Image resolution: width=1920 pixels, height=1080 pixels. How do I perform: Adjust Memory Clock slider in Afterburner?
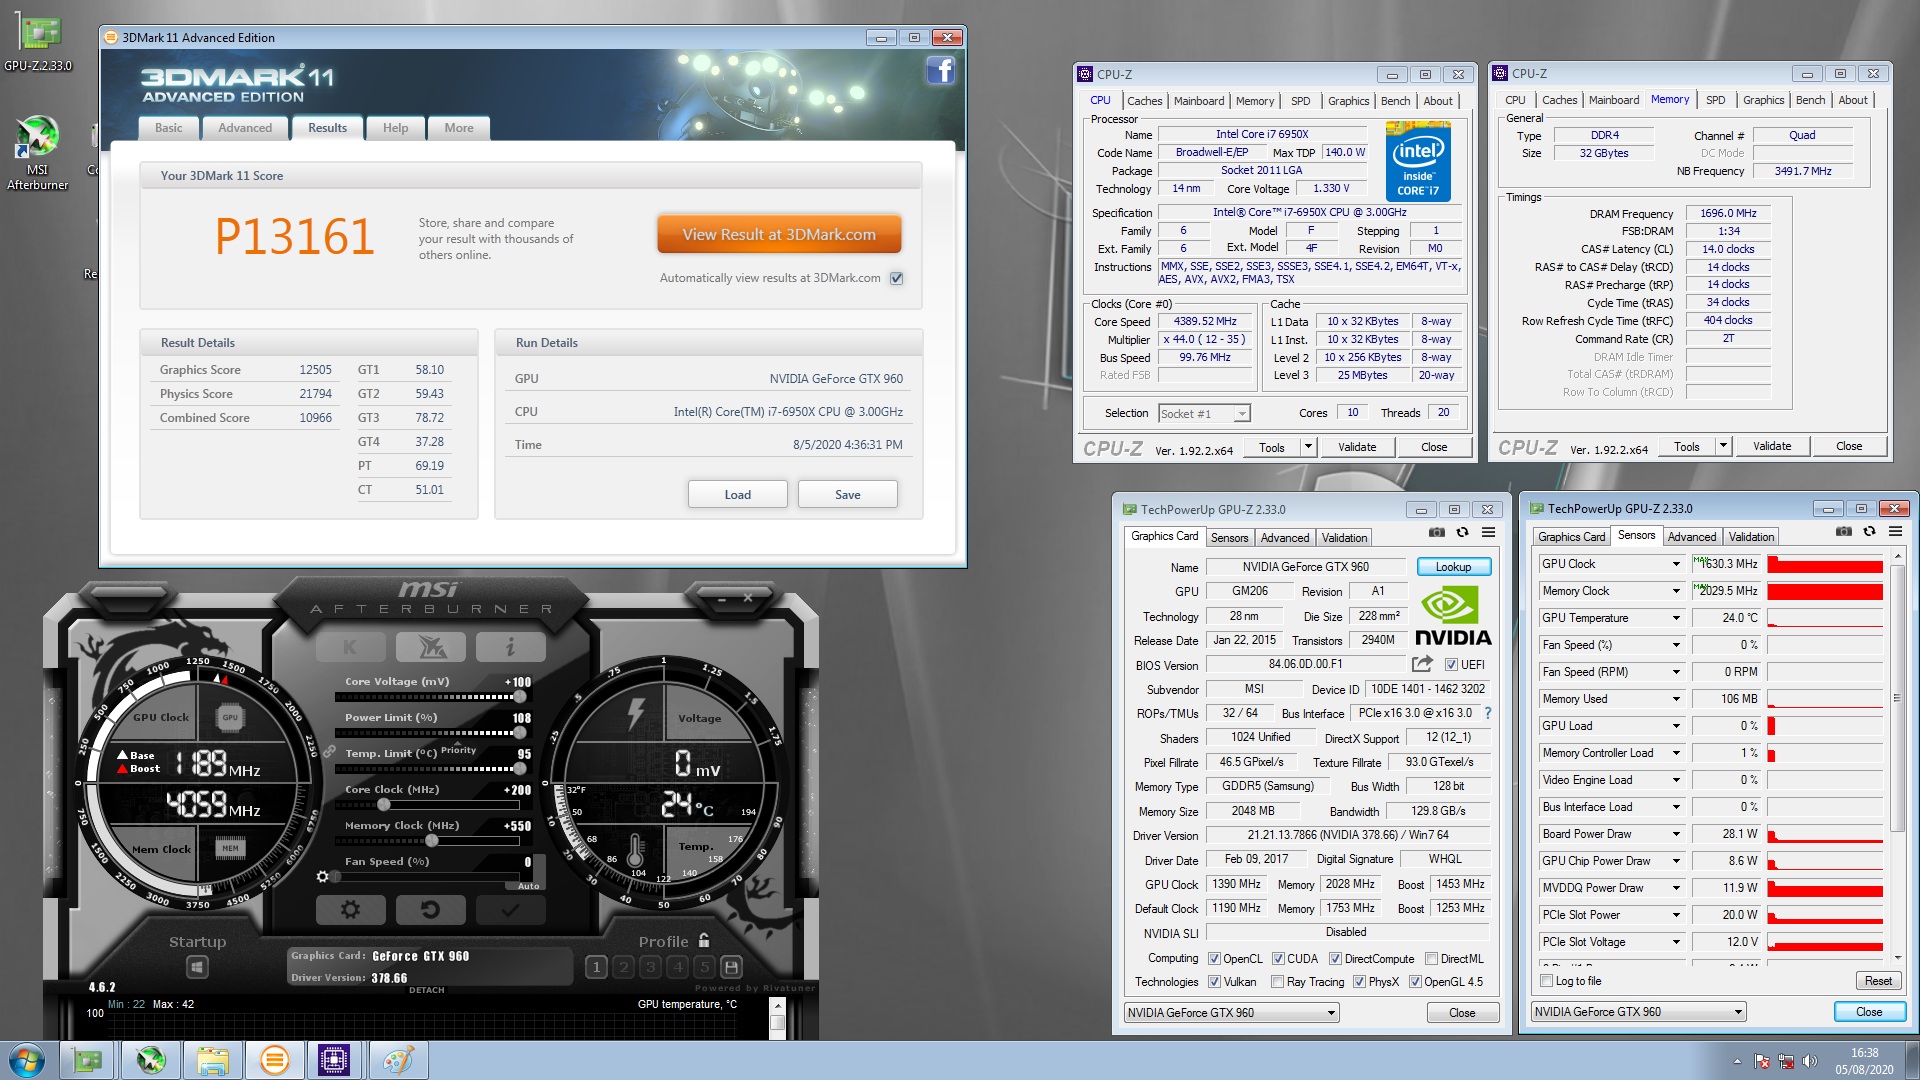point(432,840)
